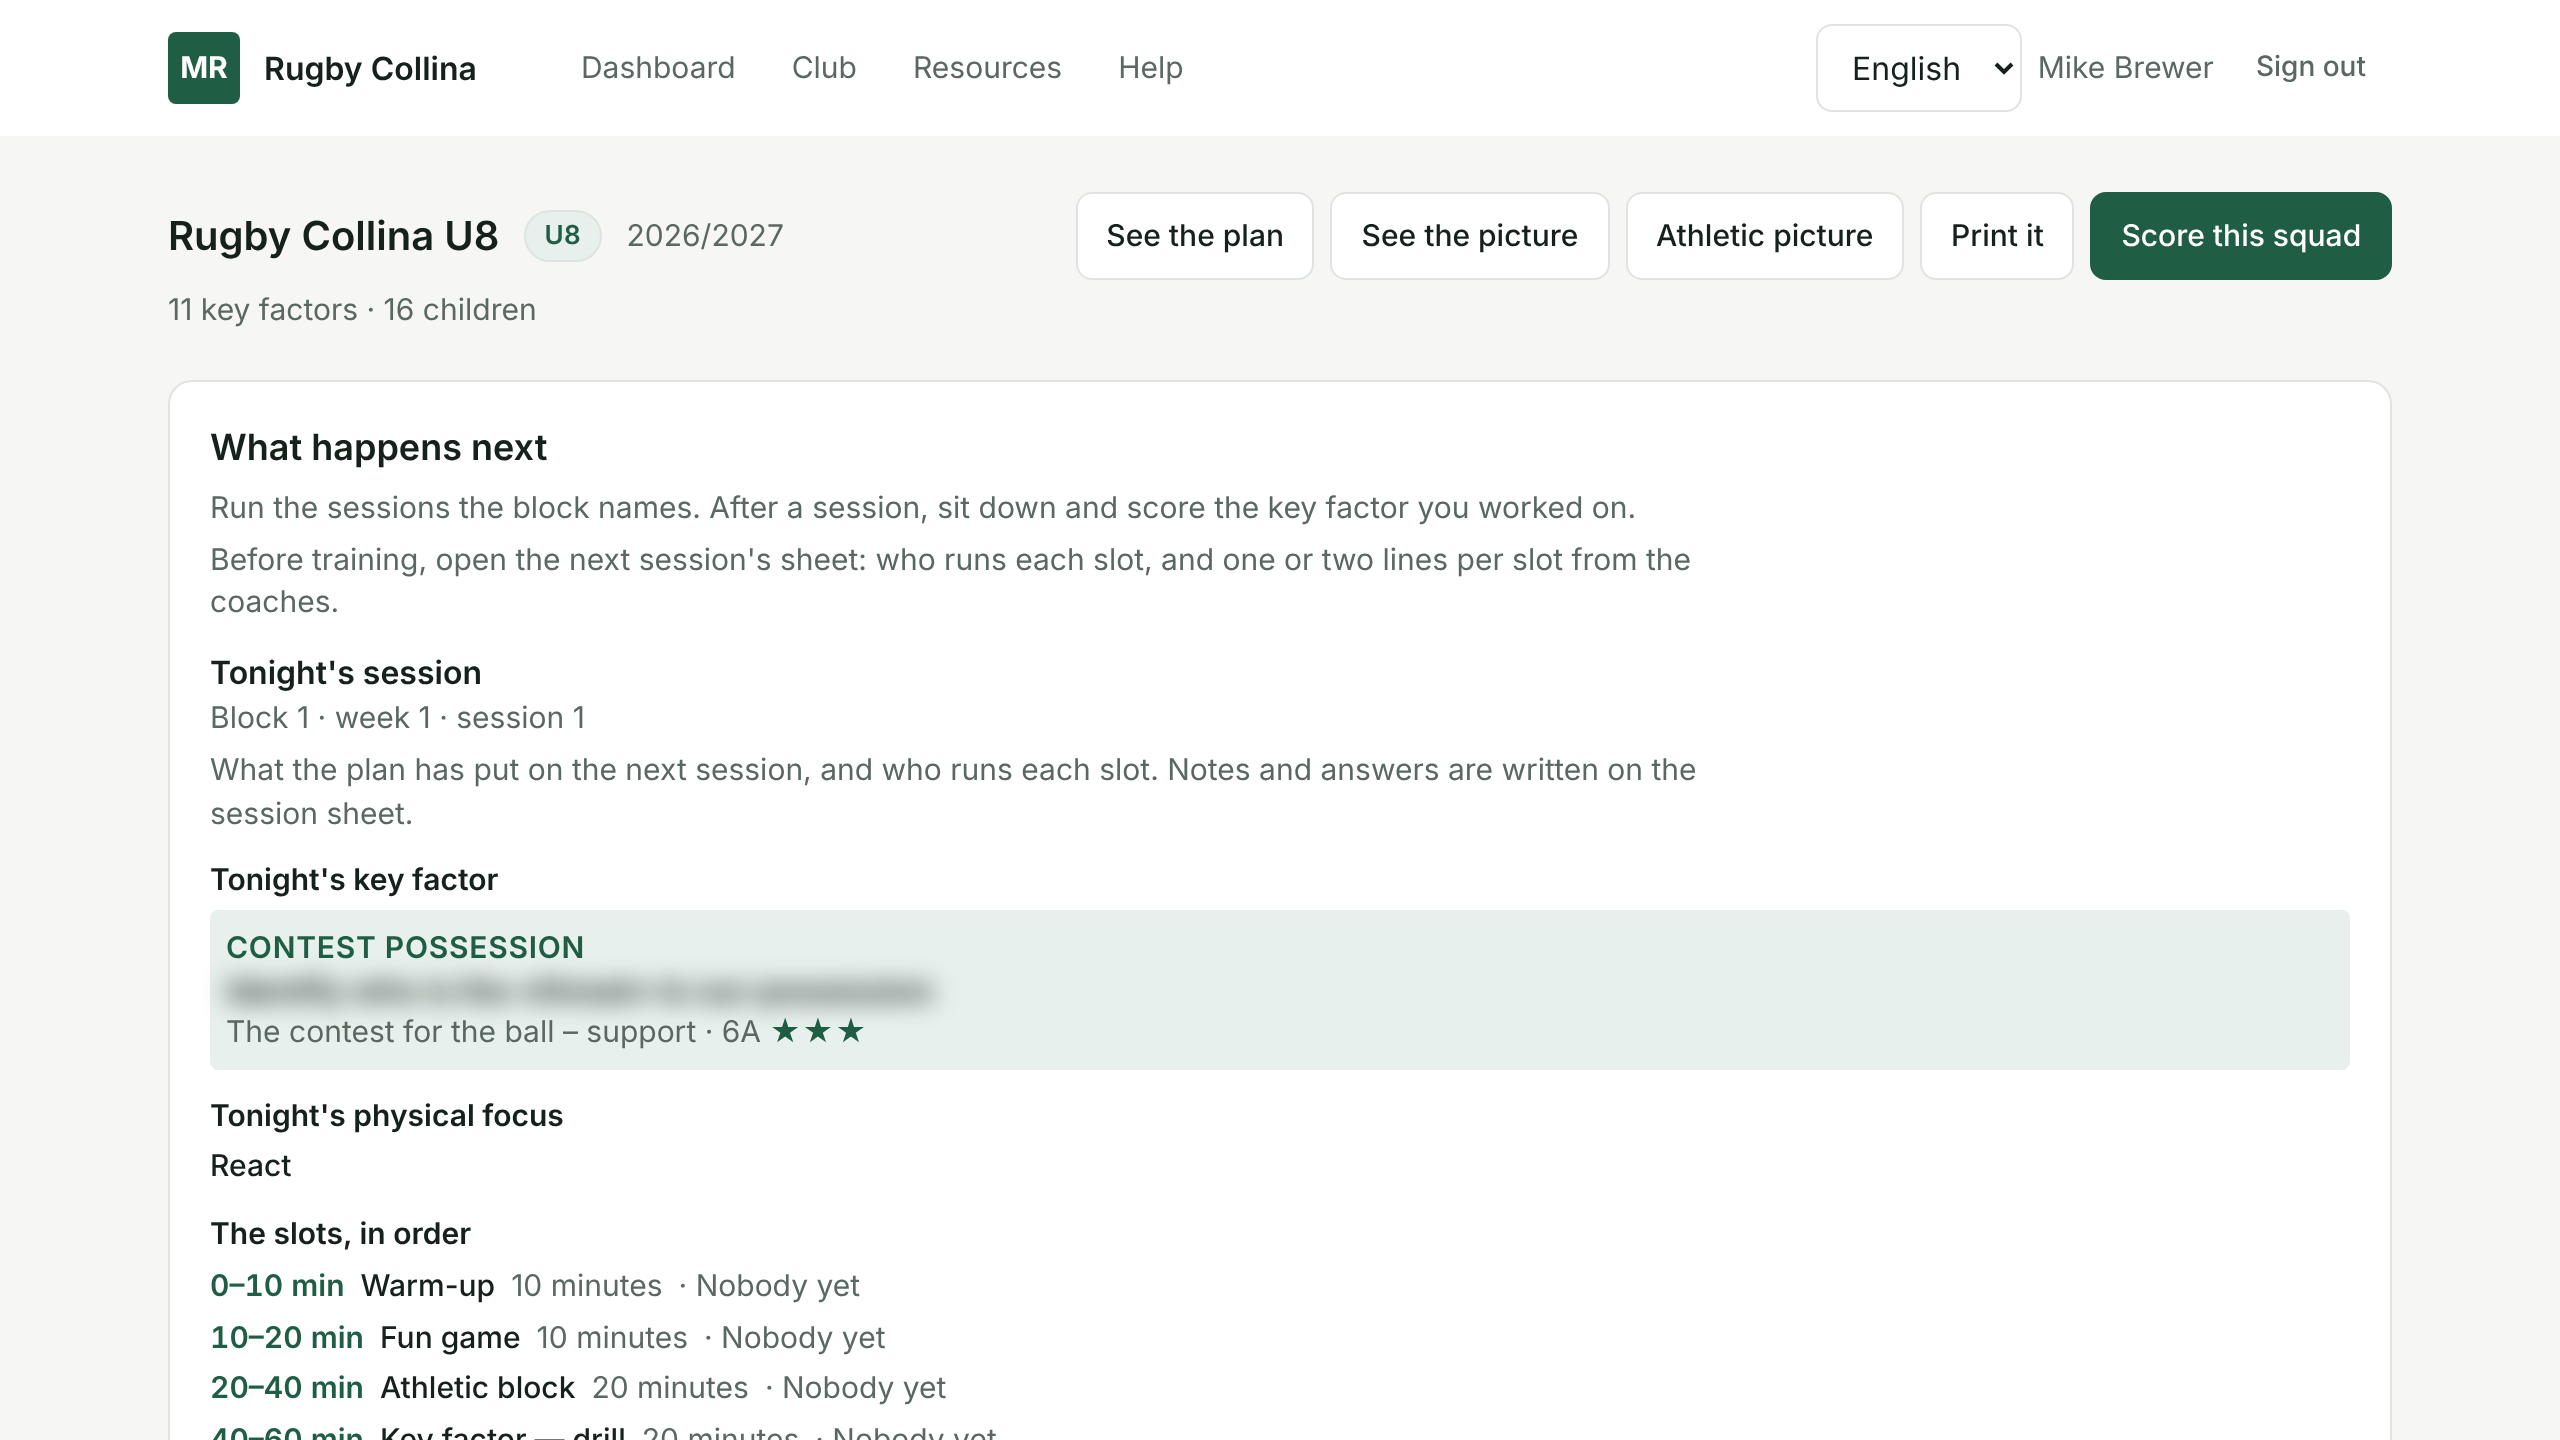Click the 0–10 min Warm-up slot

[535, 1286]
